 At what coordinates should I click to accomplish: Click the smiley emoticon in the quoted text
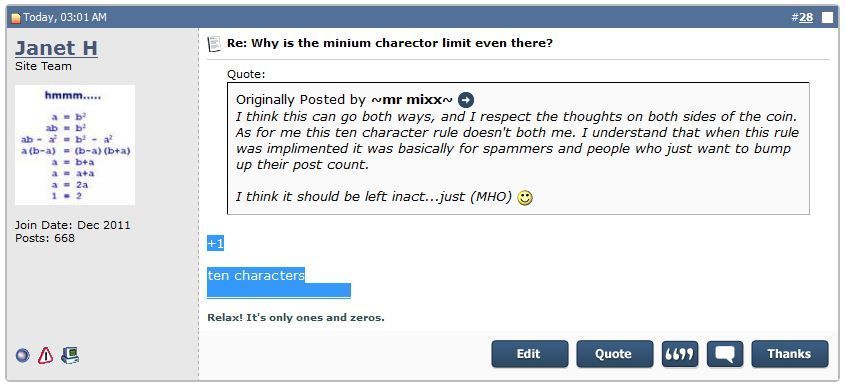[x=524, y=198]
